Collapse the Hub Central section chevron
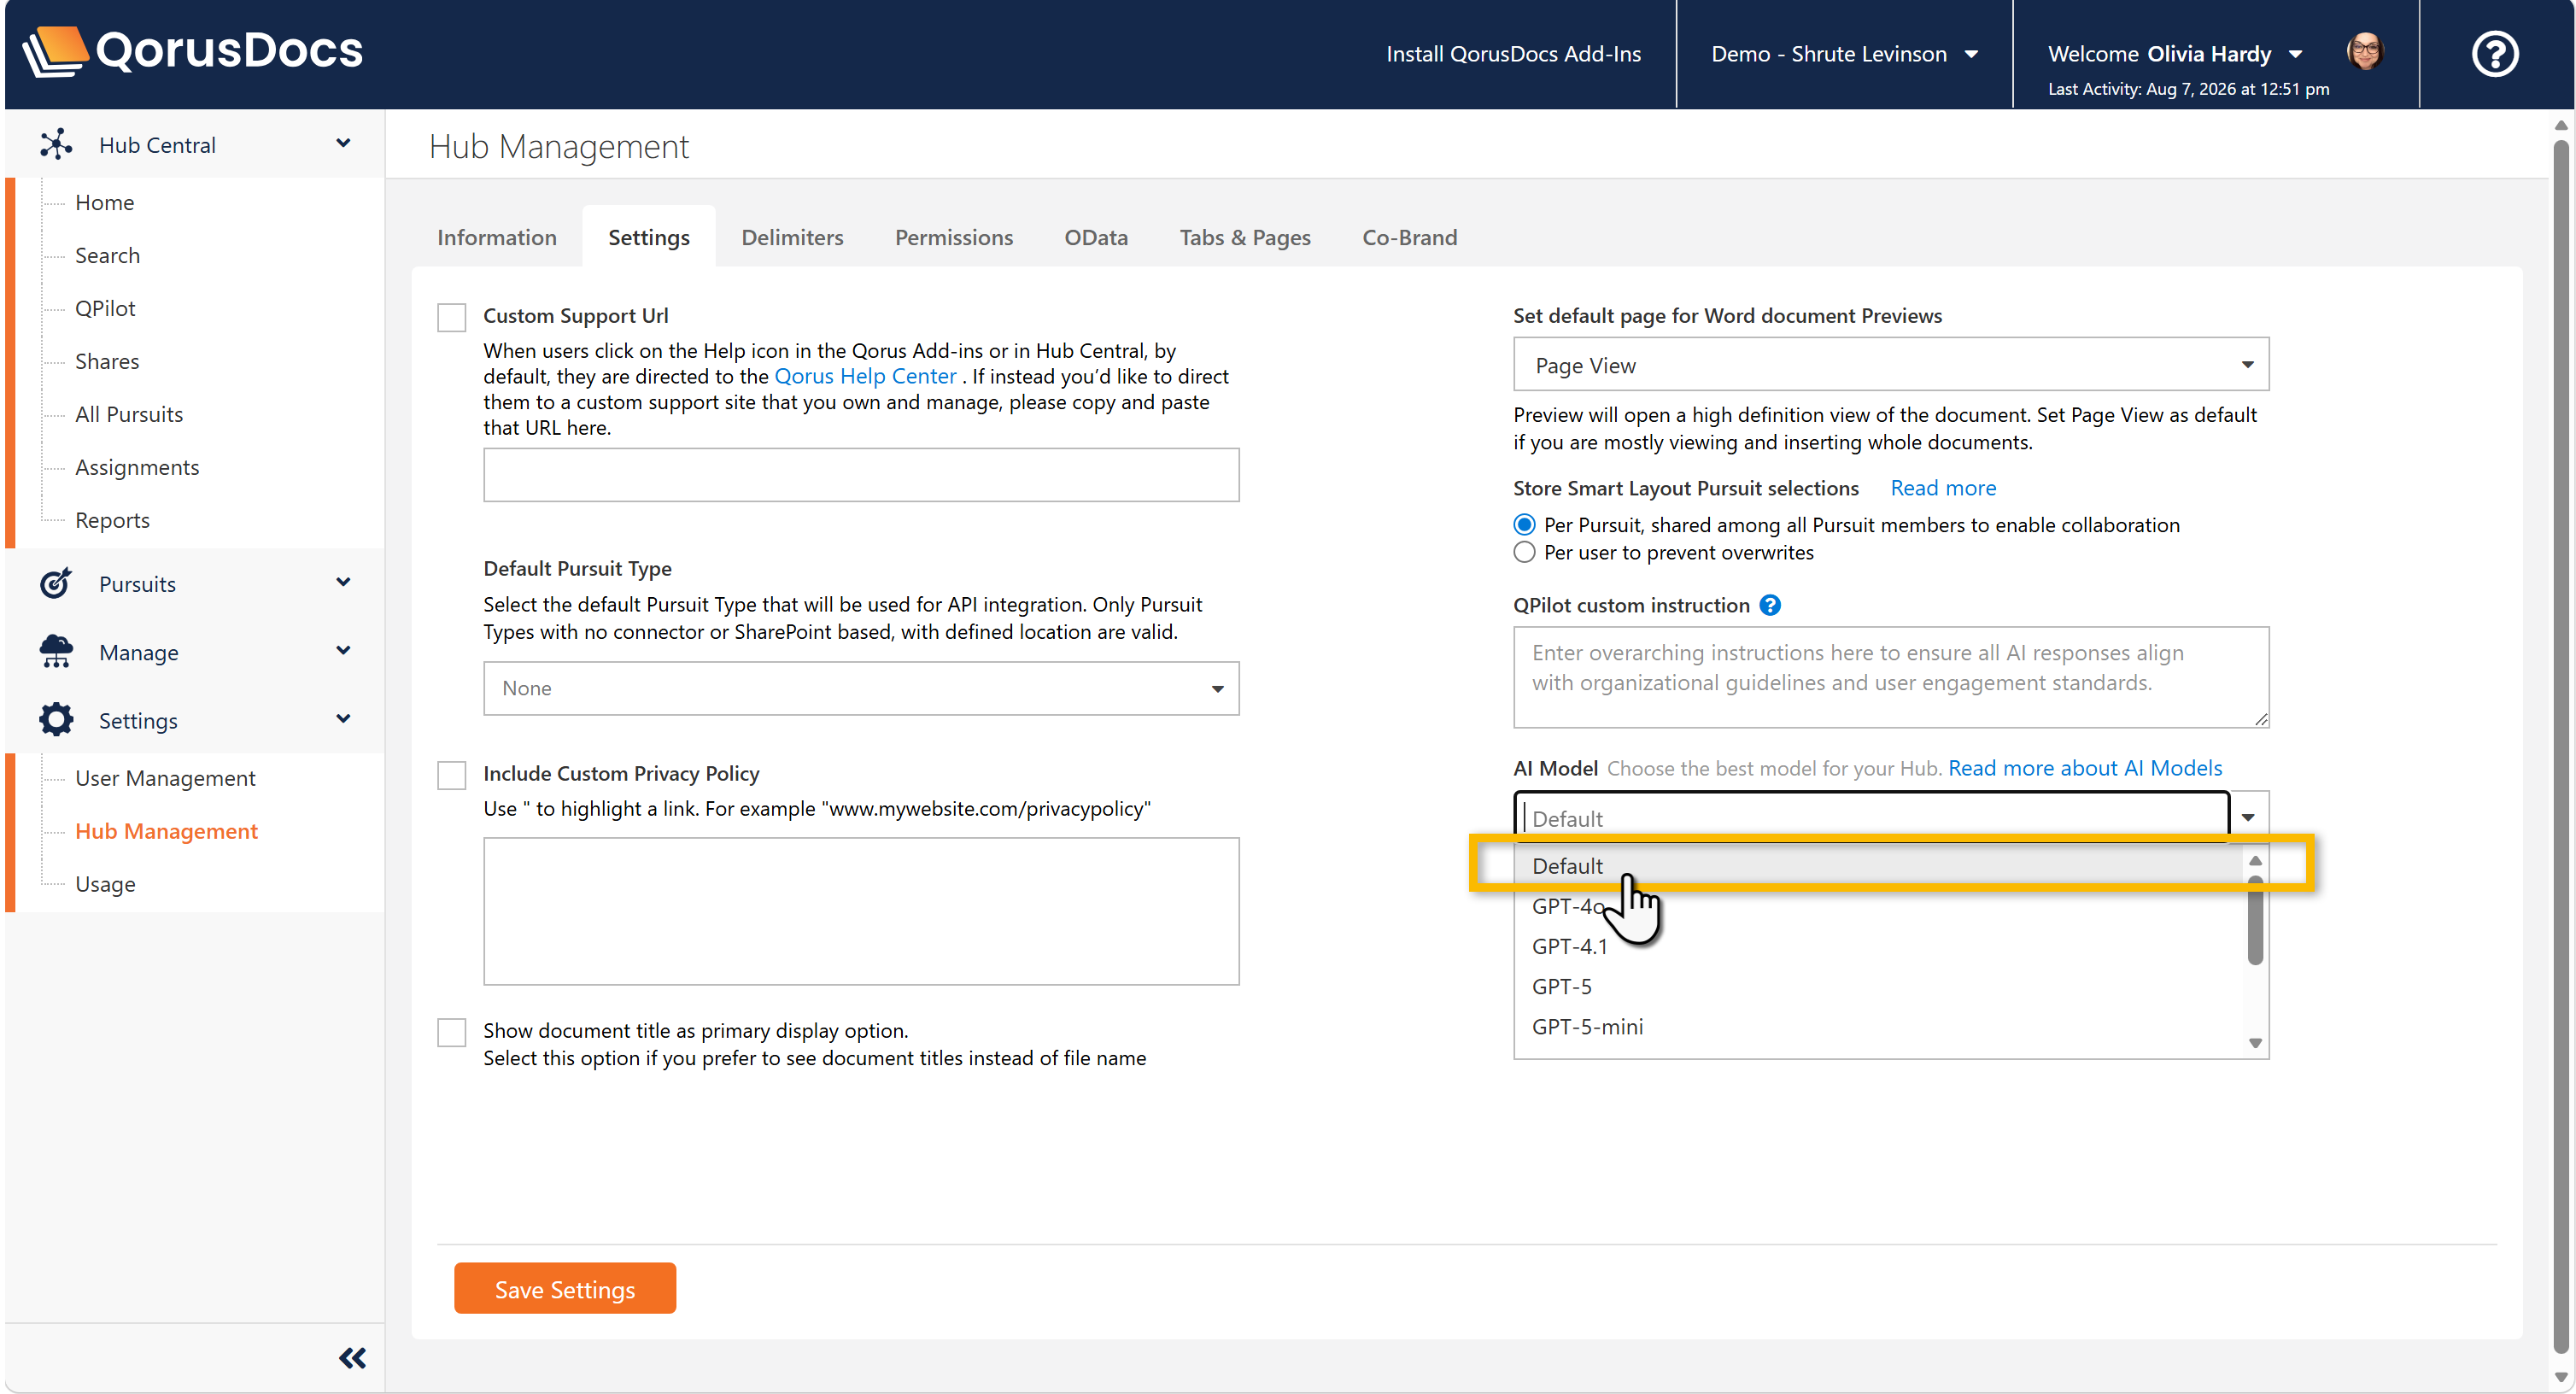This screenshot has width=2576, height=1394. click(x=343, y=144)
